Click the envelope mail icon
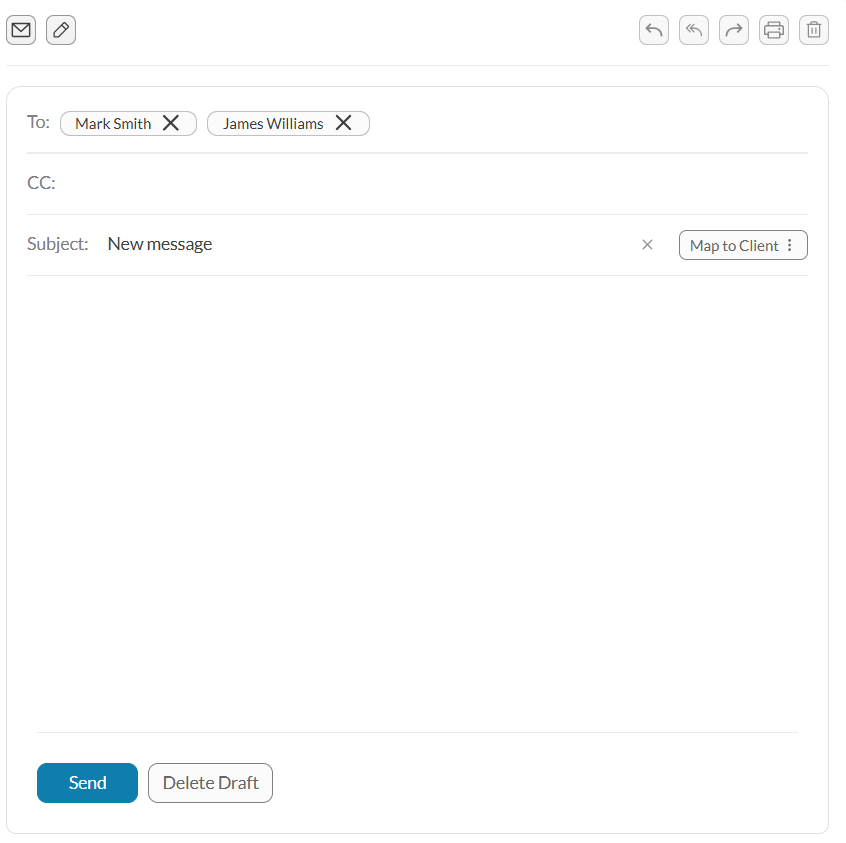The image size is (846, 843). (21, 30)
